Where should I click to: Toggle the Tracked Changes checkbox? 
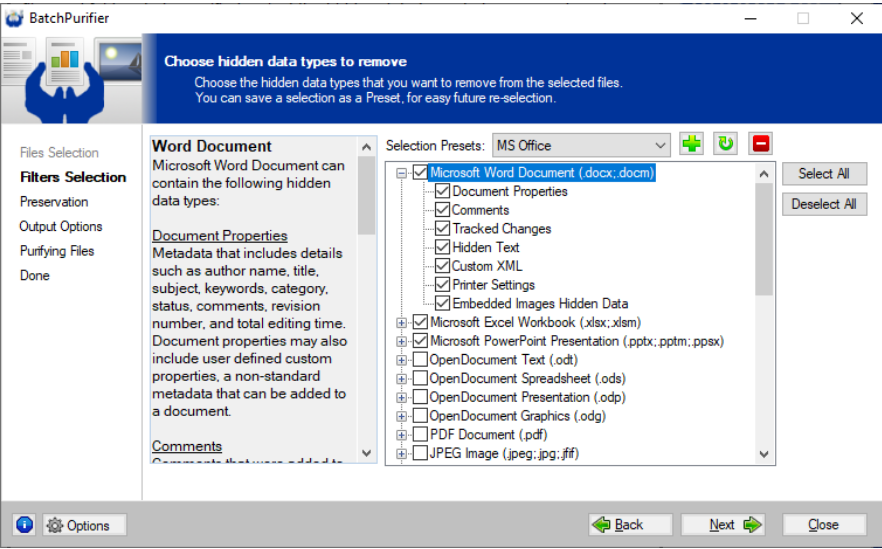(443, 229)
